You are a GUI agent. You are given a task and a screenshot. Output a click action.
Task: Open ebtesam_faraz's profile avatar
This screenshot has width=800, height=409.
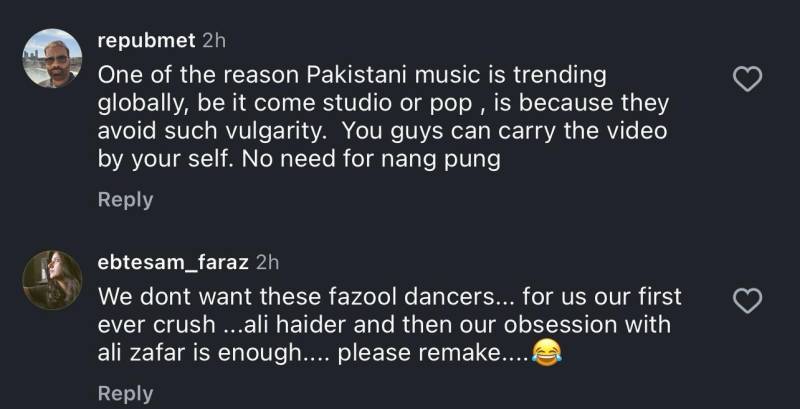(x=52, y=280)
